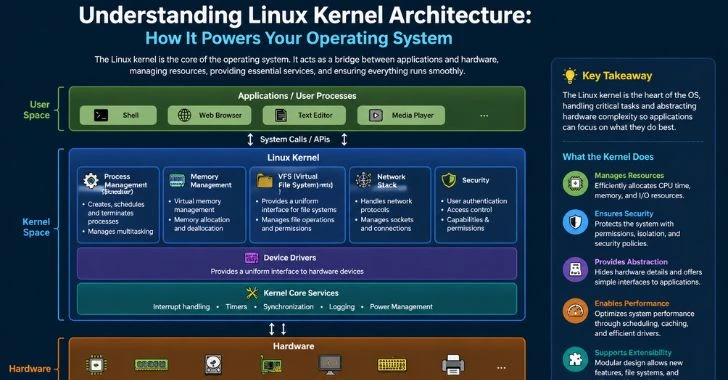The height and width of the screenshot is (380, 728).
Task: Click the Supports Extensibility heading
Action: coord(633,353)
